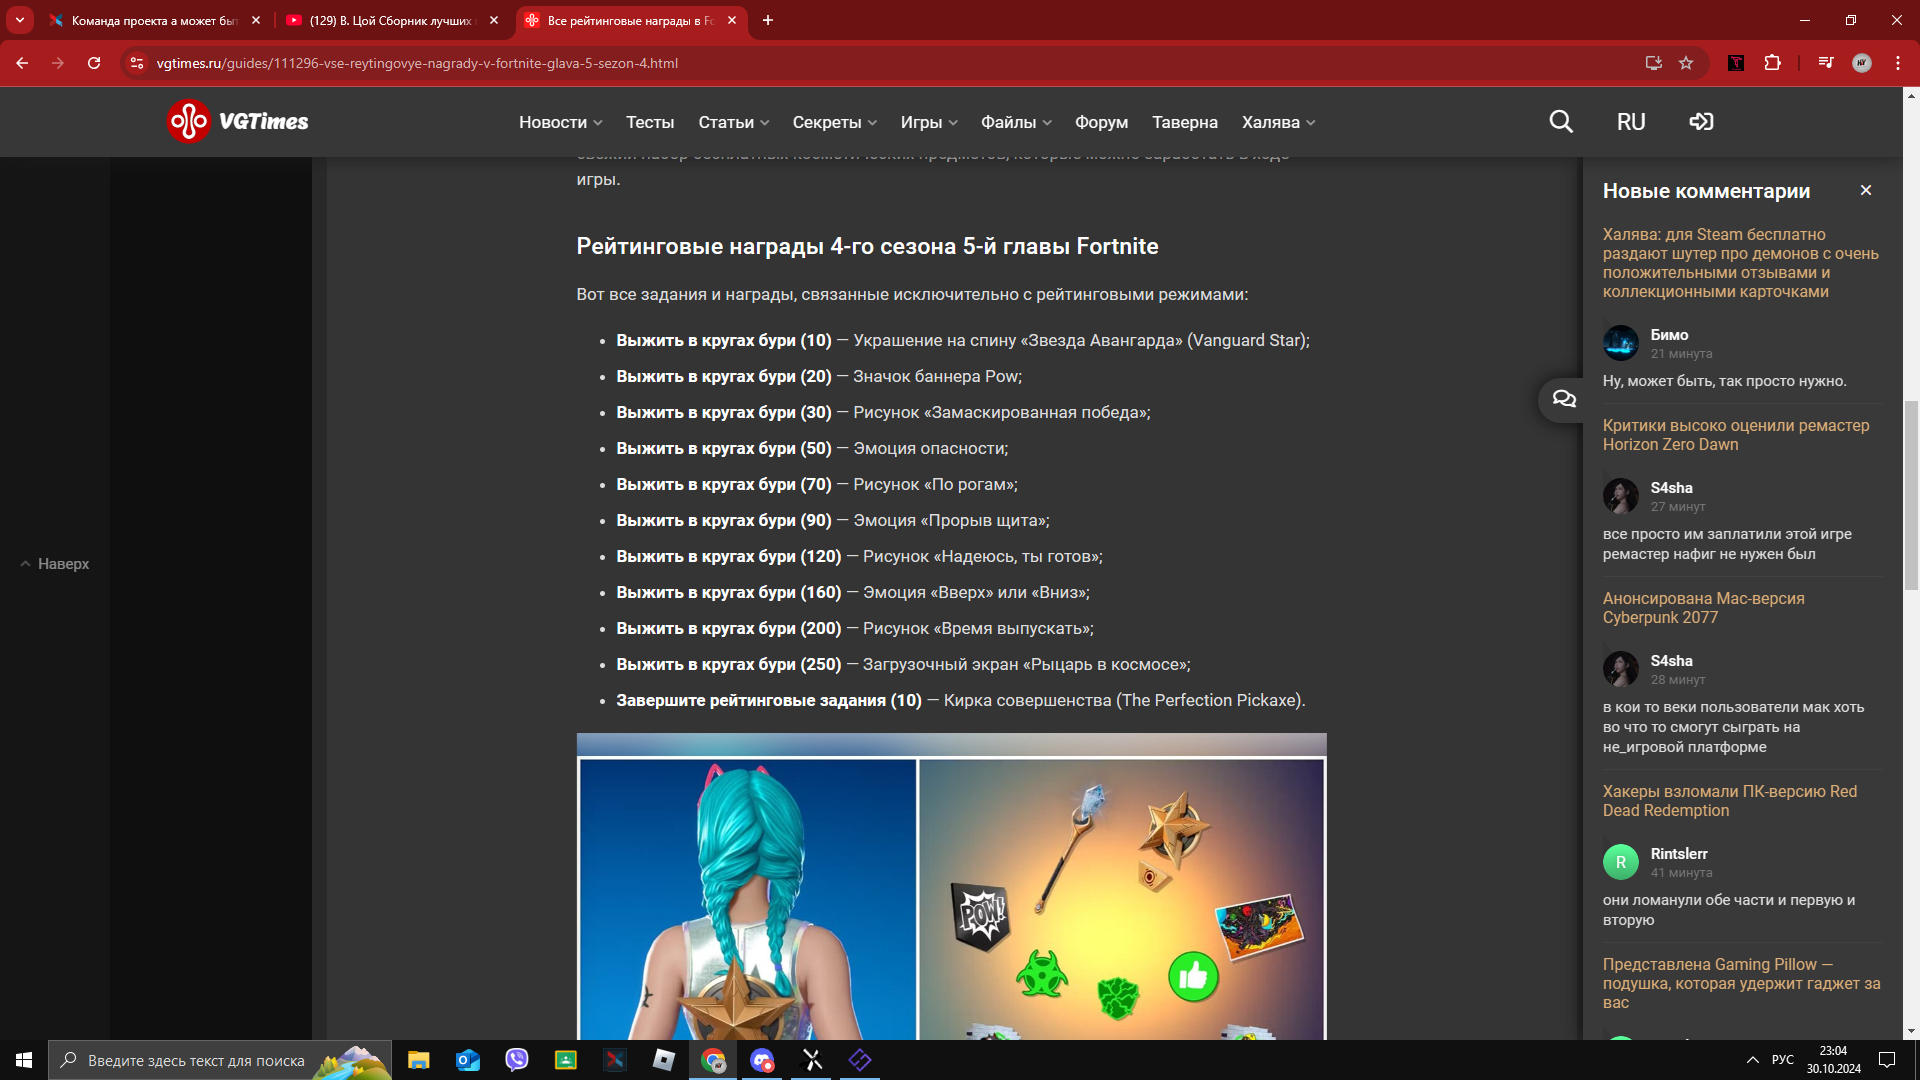Open Windows Start menu
Screen dimensions: 1920x1080
tap(24, 1060)
